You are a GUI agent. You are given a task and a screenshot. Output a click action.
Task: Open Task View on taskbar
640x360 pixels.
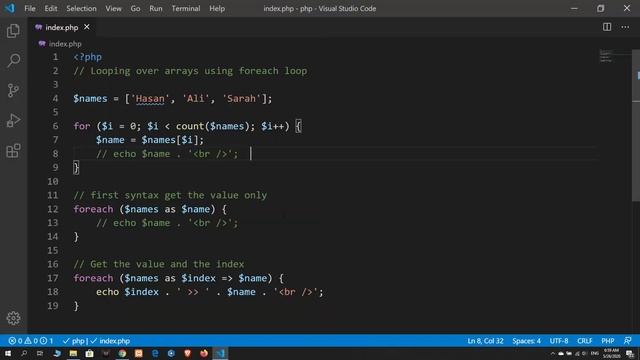click(x=40, y=353)
